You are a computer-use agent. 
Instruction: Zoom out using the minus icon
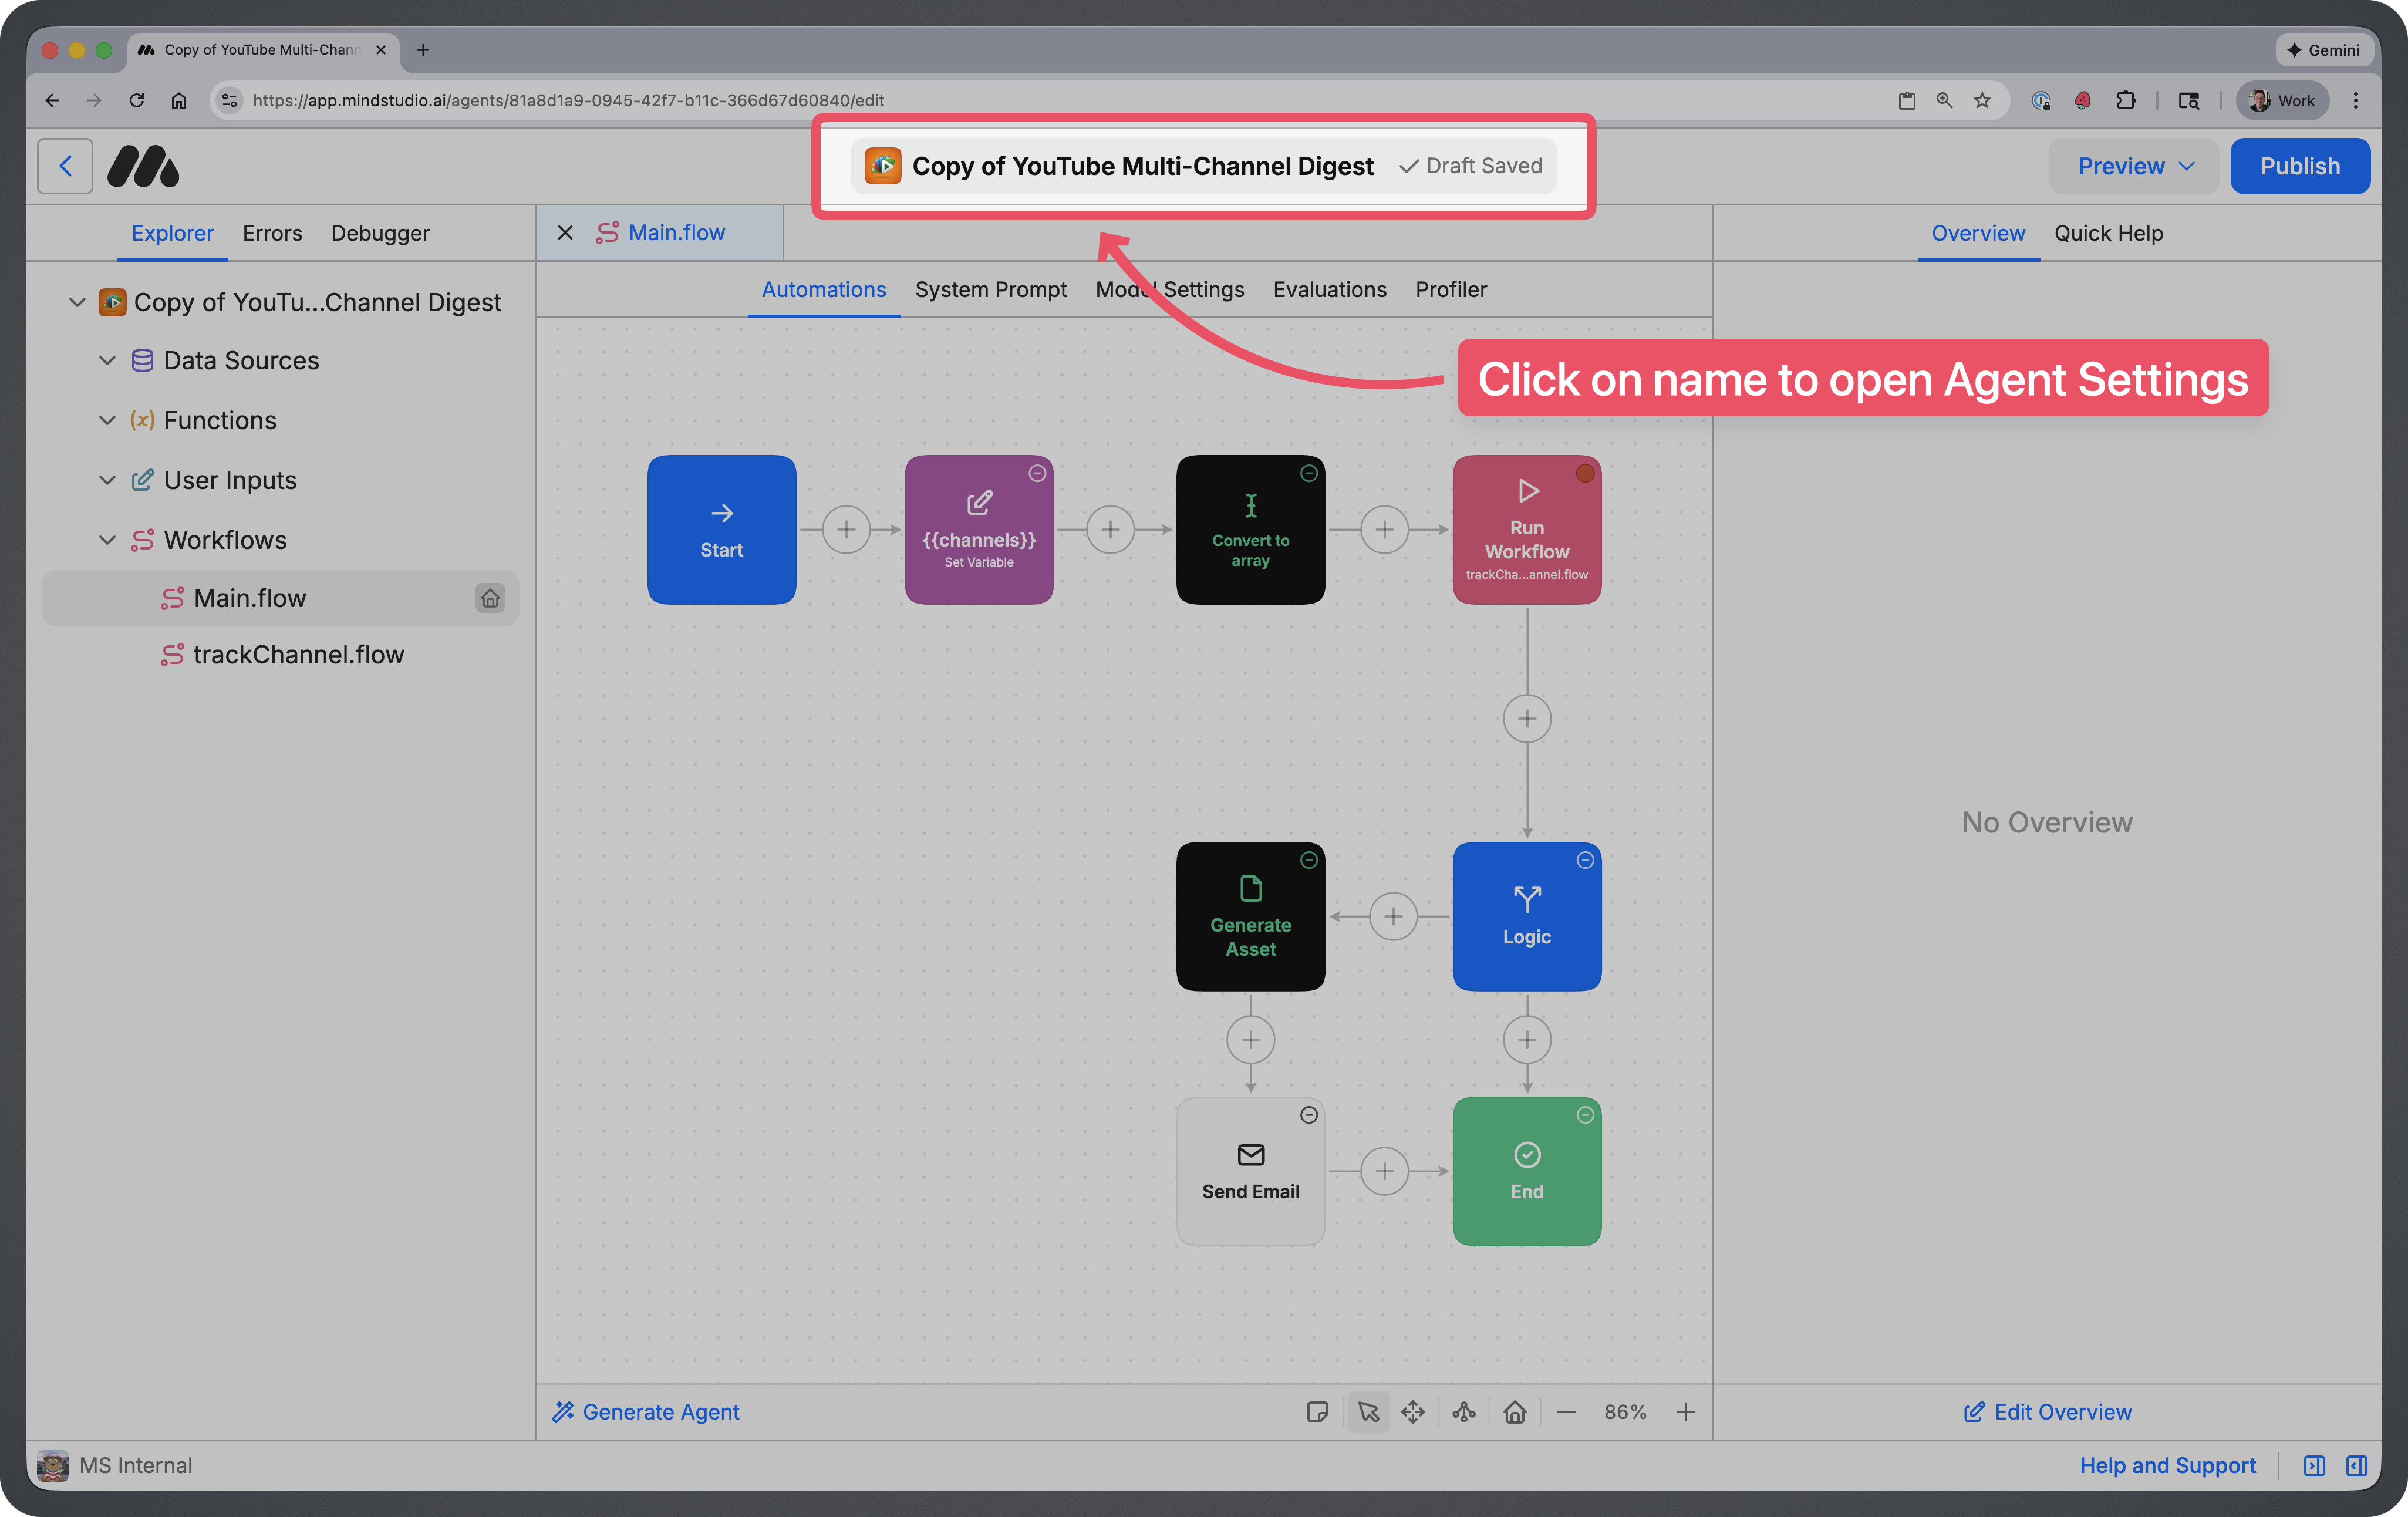pos(1566,1411)
